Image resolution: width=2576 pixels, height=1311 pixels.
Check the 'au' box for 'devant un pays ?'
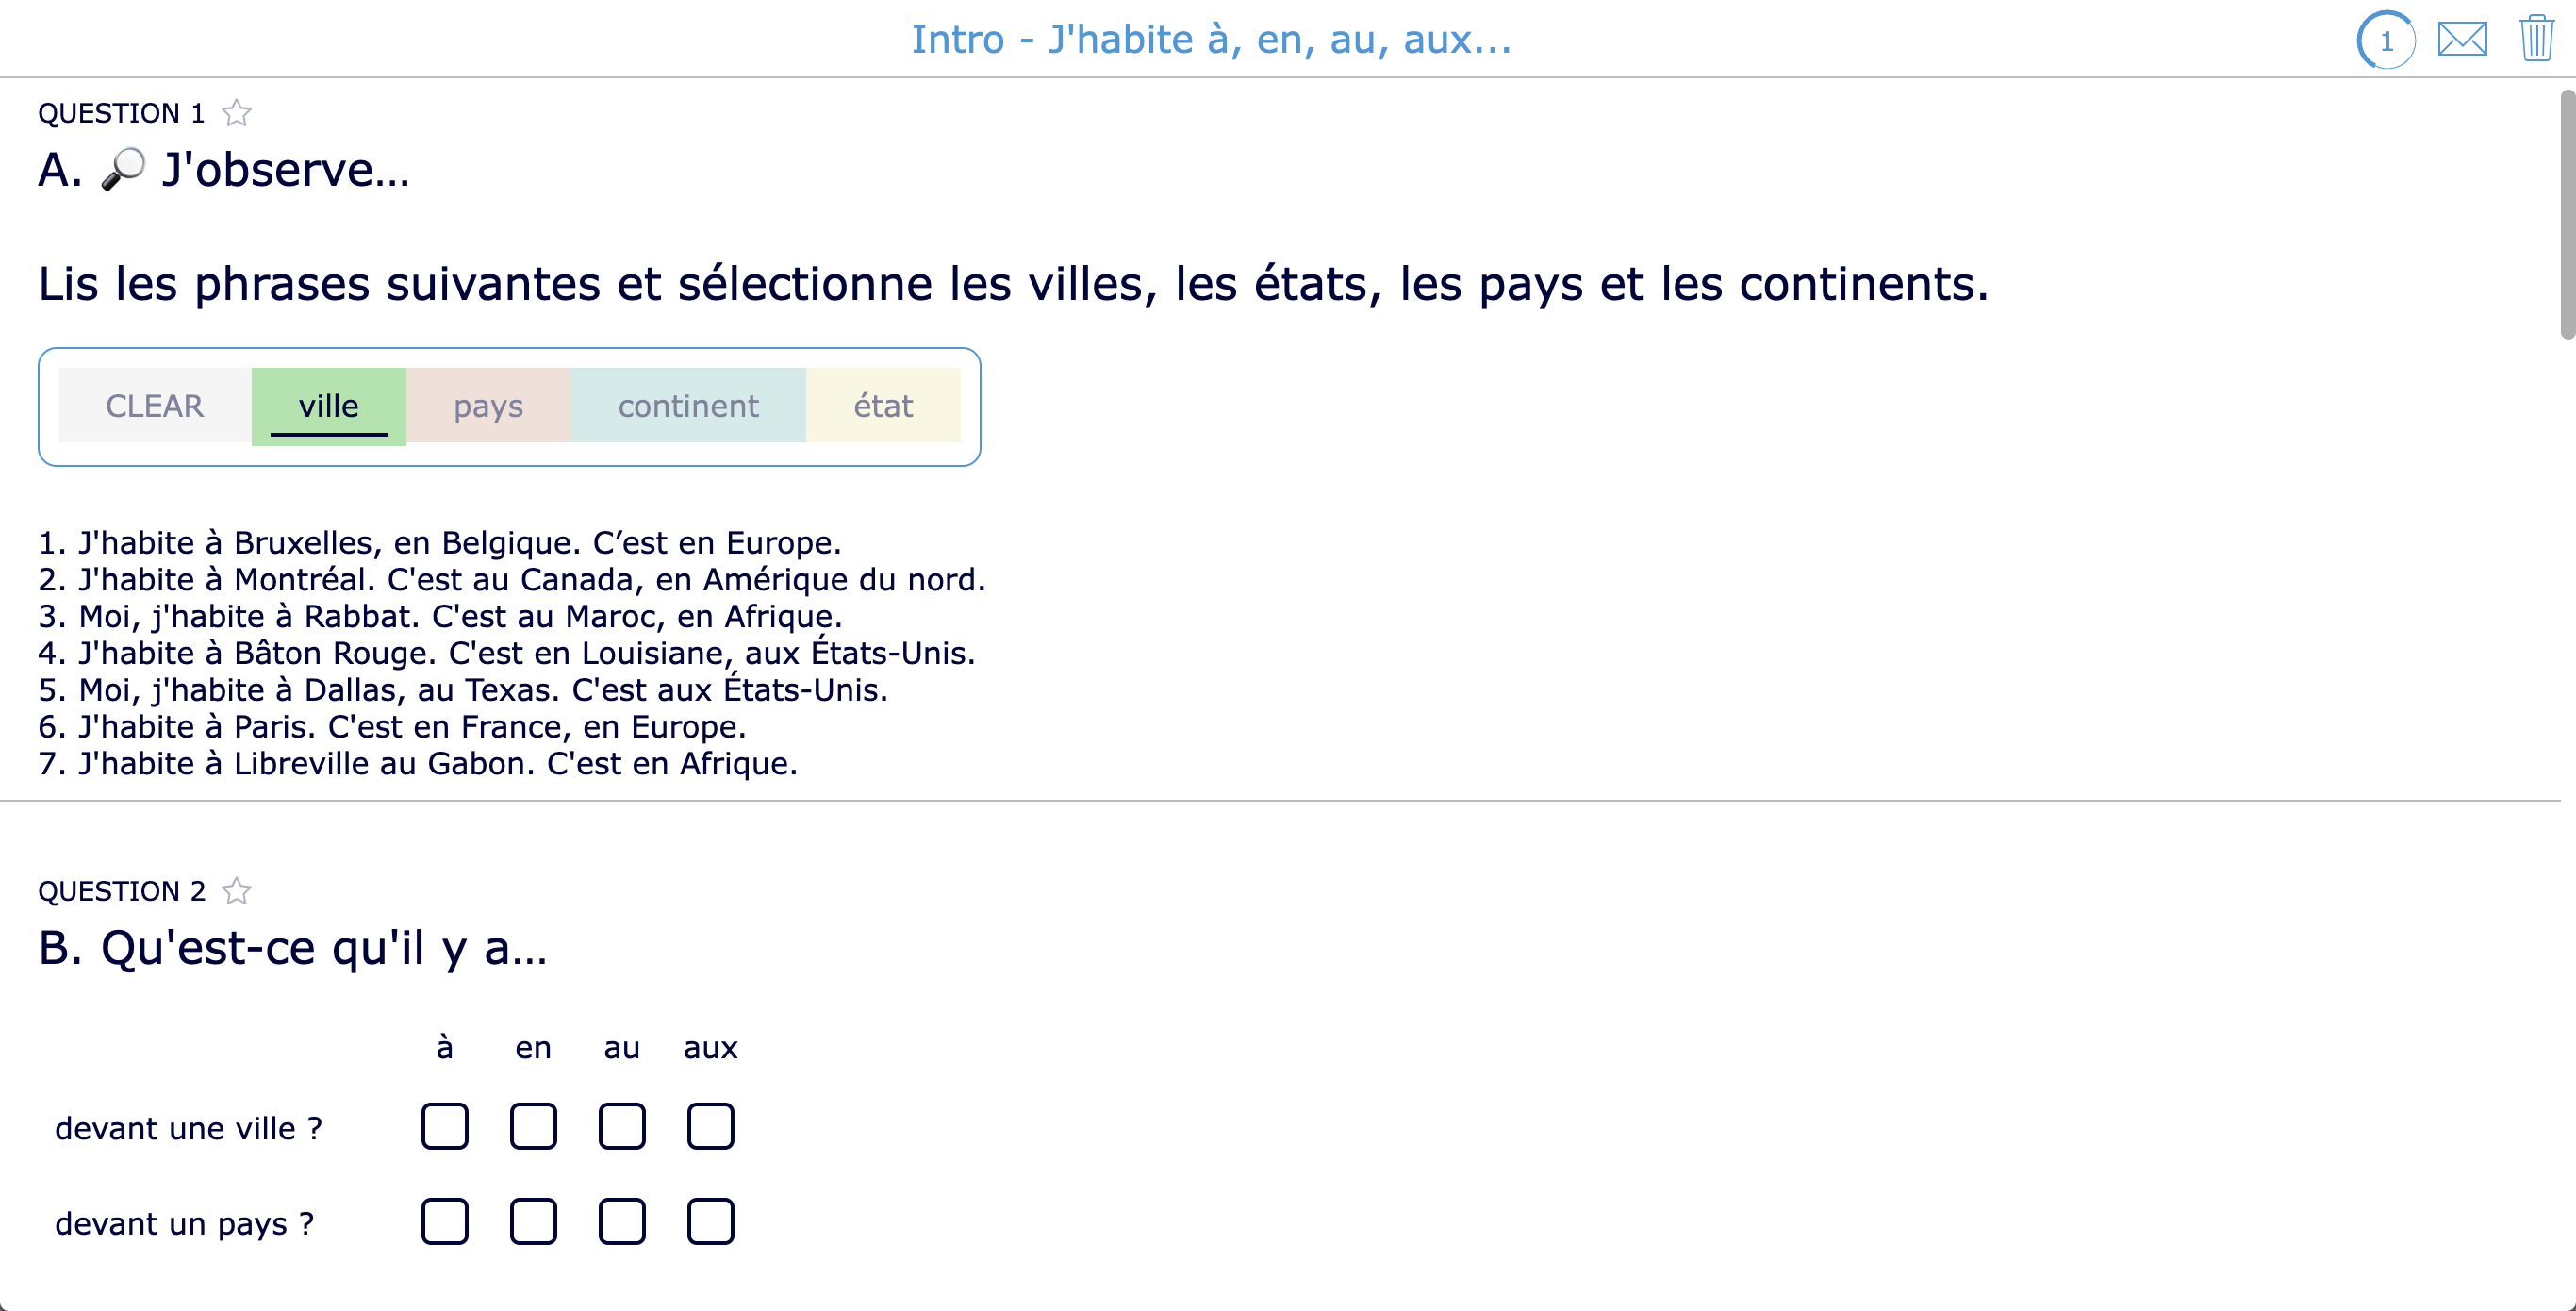(621, 1221)
